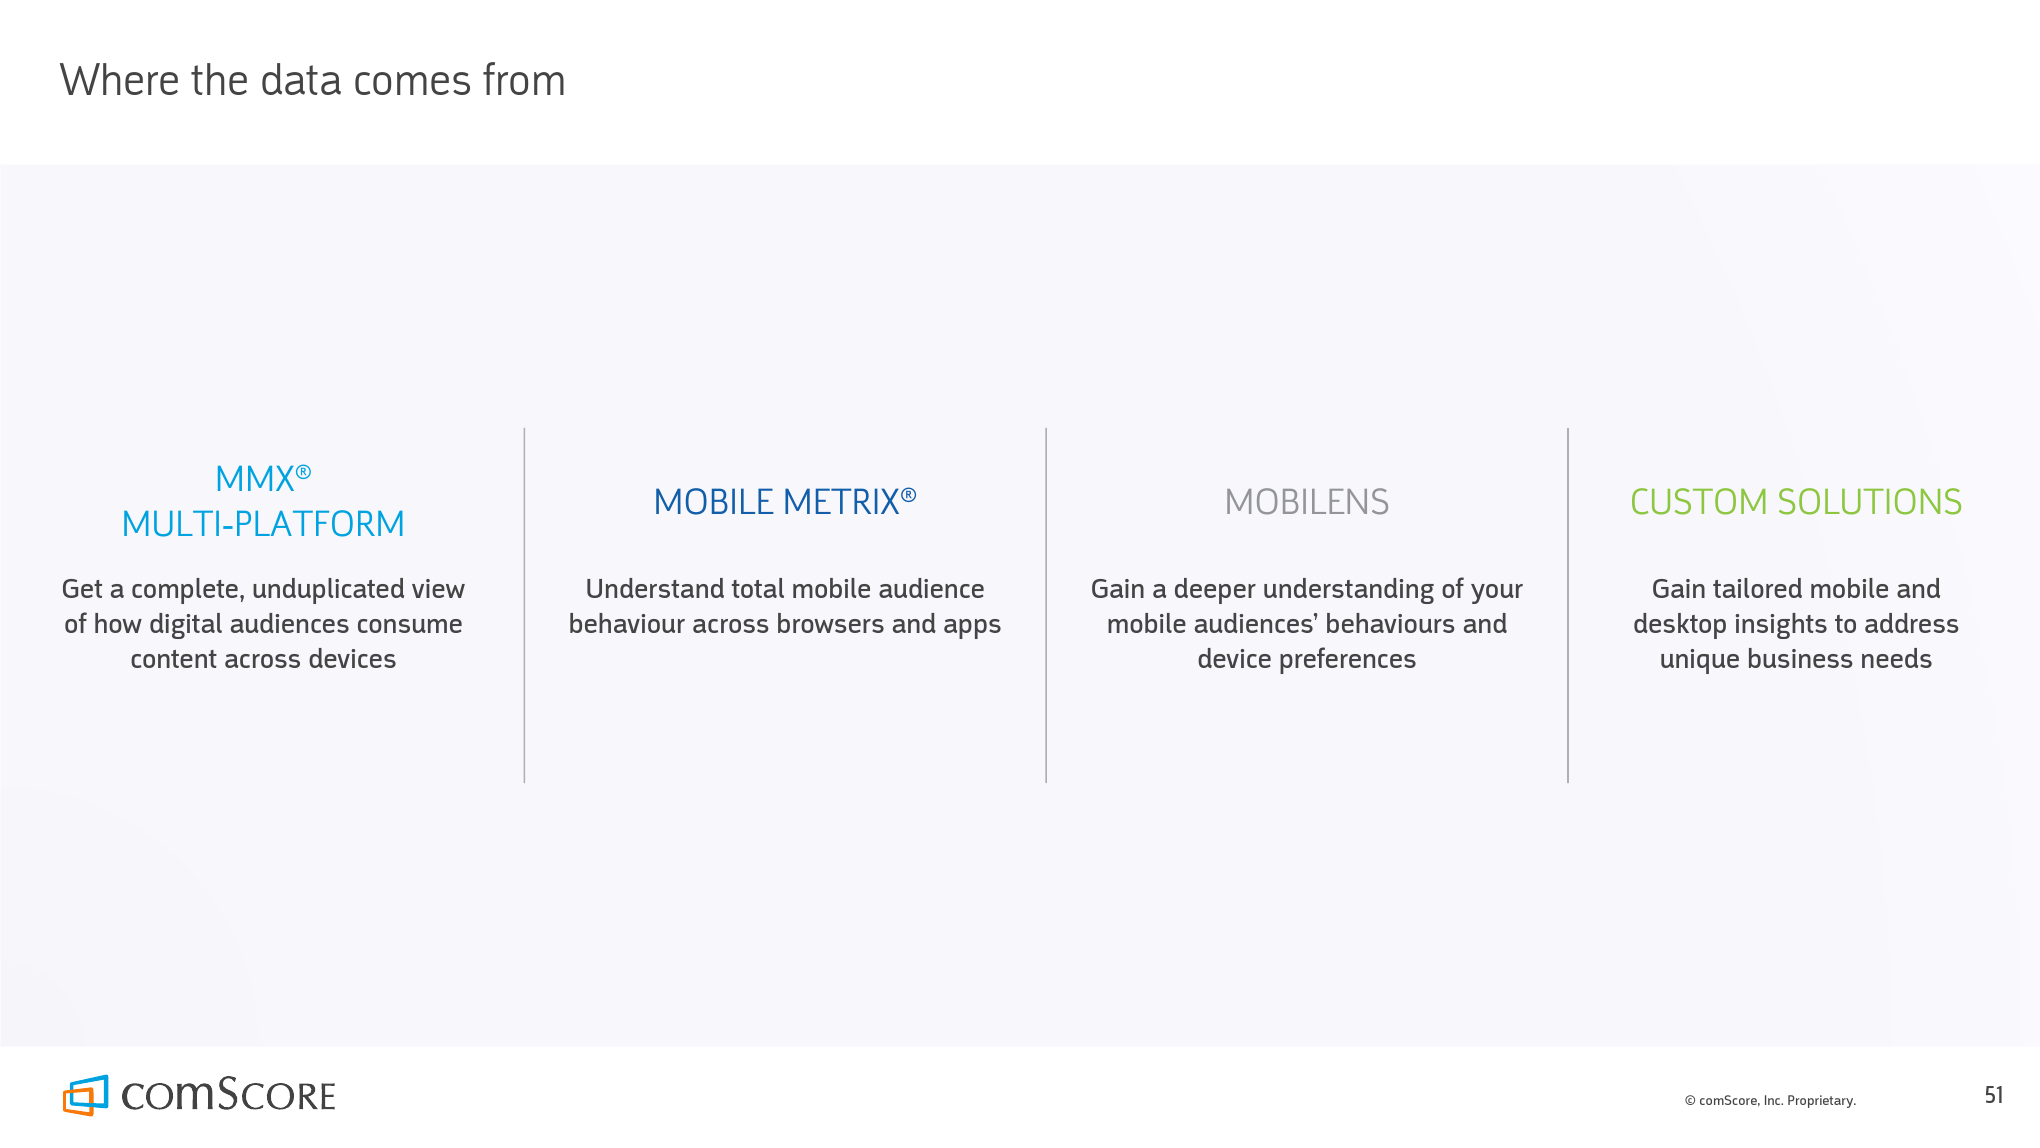Viewport: 2040px width, 1148px height.
Task: Click the 'Gain tailored mobile and desktop' description
Action: tap(1795, 624)
